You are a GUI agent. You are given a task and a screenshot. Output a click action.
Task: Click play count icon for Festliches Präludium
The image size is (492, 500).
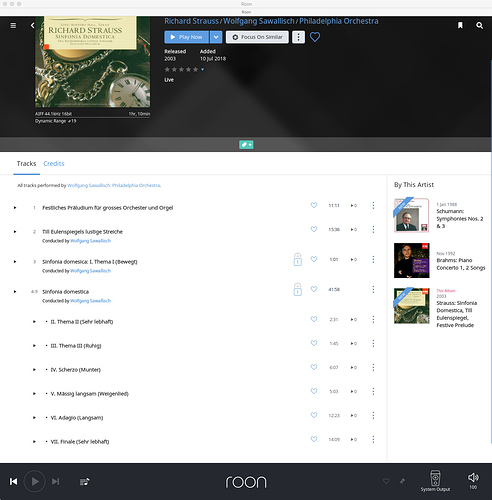pyautogui.click(x=354, y=206)
